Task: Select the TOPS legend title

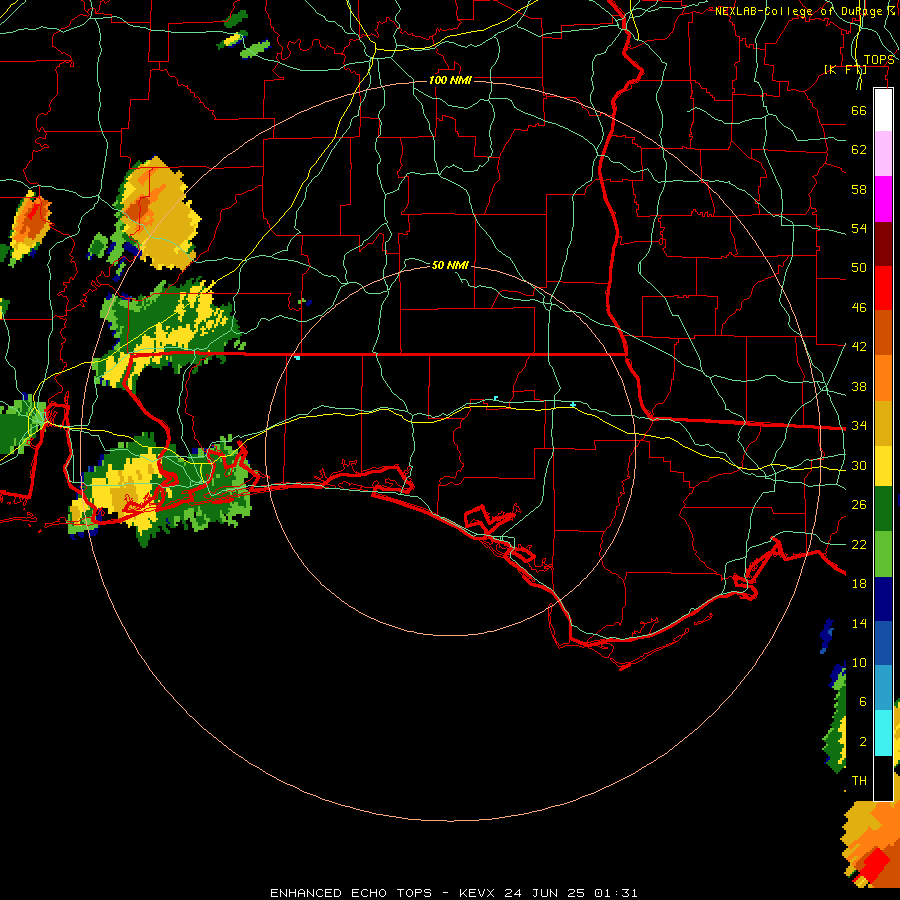Action: click(879, 60)
